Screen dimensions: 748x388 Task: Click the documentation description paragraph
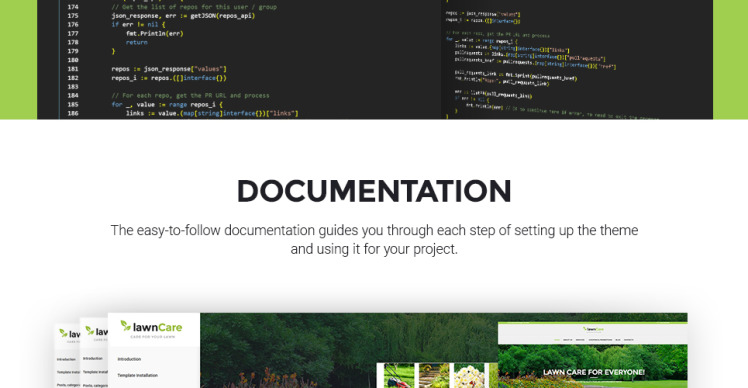(374, 240)
